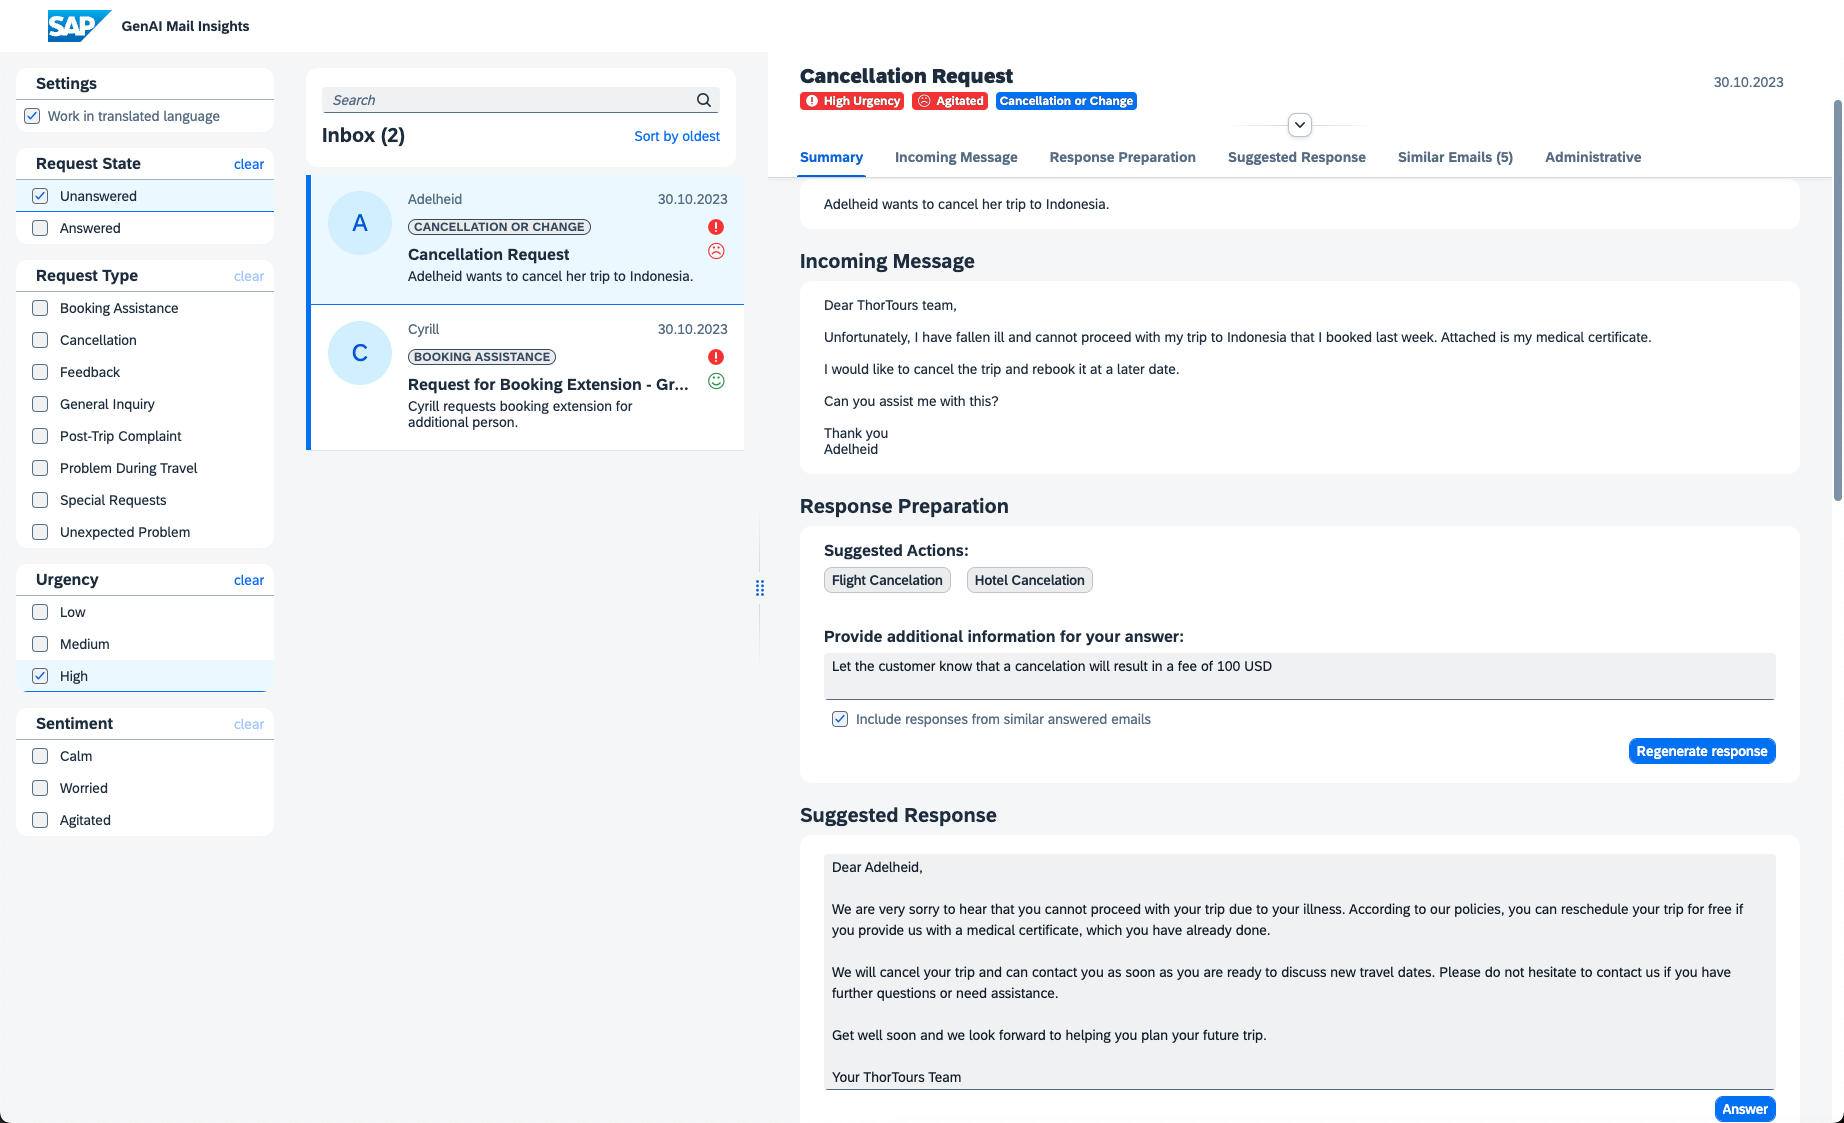This screenshot has height=1123, width=1844.
Task: Check Special Requests filter
Action: pyautogui.click(x=40, y=500)
